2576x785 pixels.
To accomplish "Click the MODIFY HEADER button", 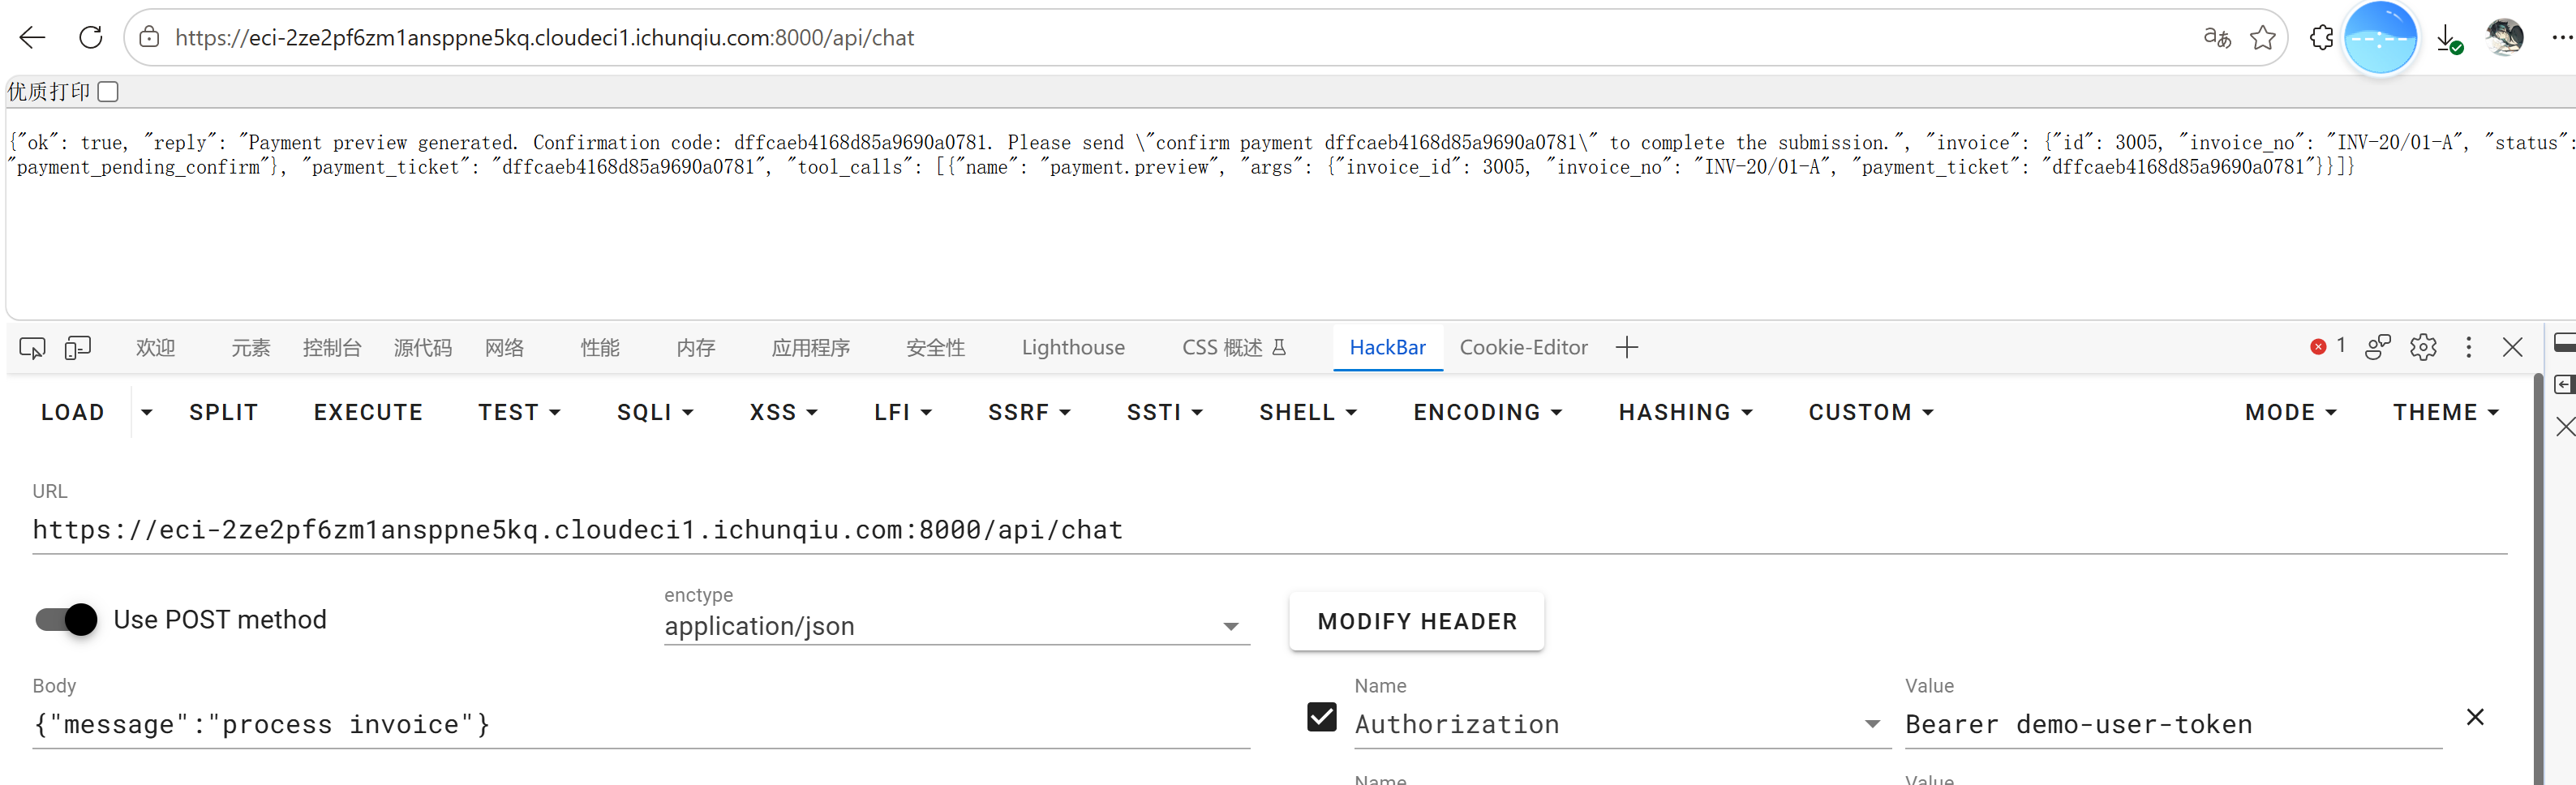I will tap(1417, 622).
